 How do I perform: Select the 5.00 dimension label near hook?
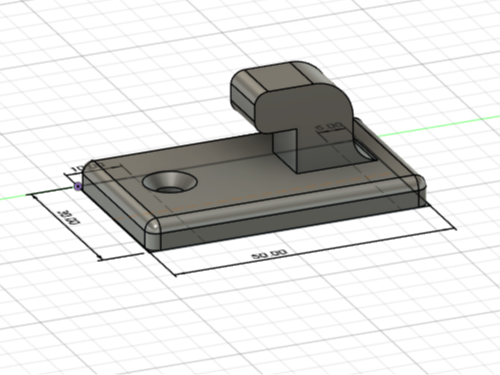(x=330, y=127)
